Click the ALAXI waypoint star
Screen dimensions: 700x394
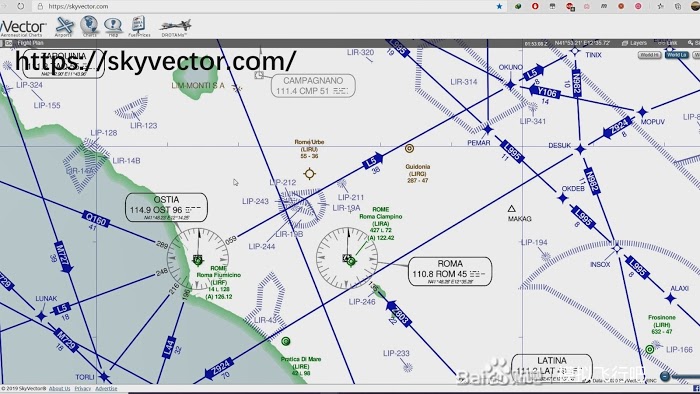pyautogui.click(x=670, y=299)
